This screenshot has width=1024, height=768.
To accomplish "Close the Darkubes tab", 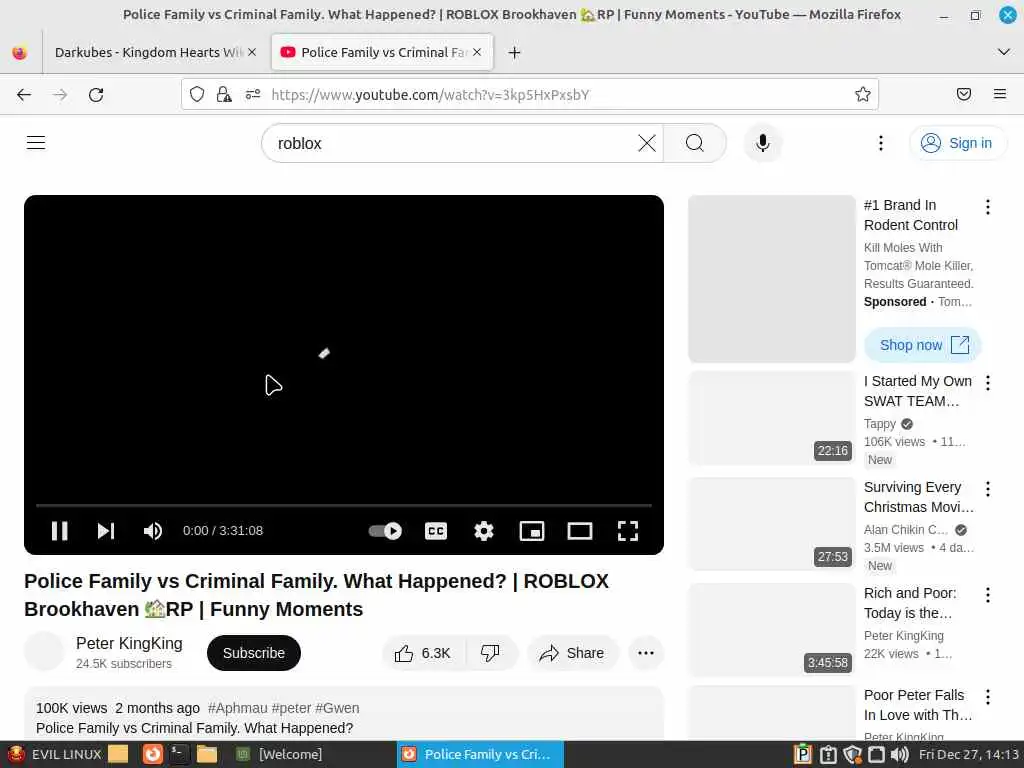I will pos(252,52).
